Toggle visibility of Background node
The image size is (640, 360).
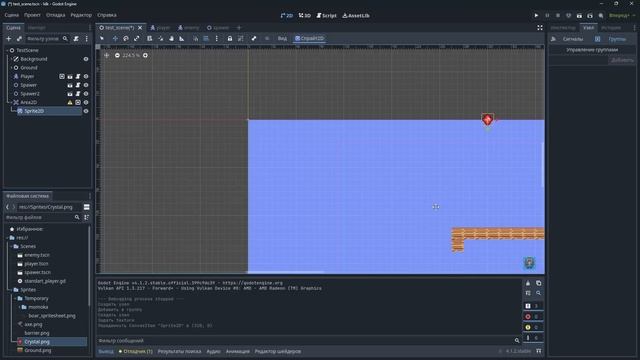click(86, 59)
